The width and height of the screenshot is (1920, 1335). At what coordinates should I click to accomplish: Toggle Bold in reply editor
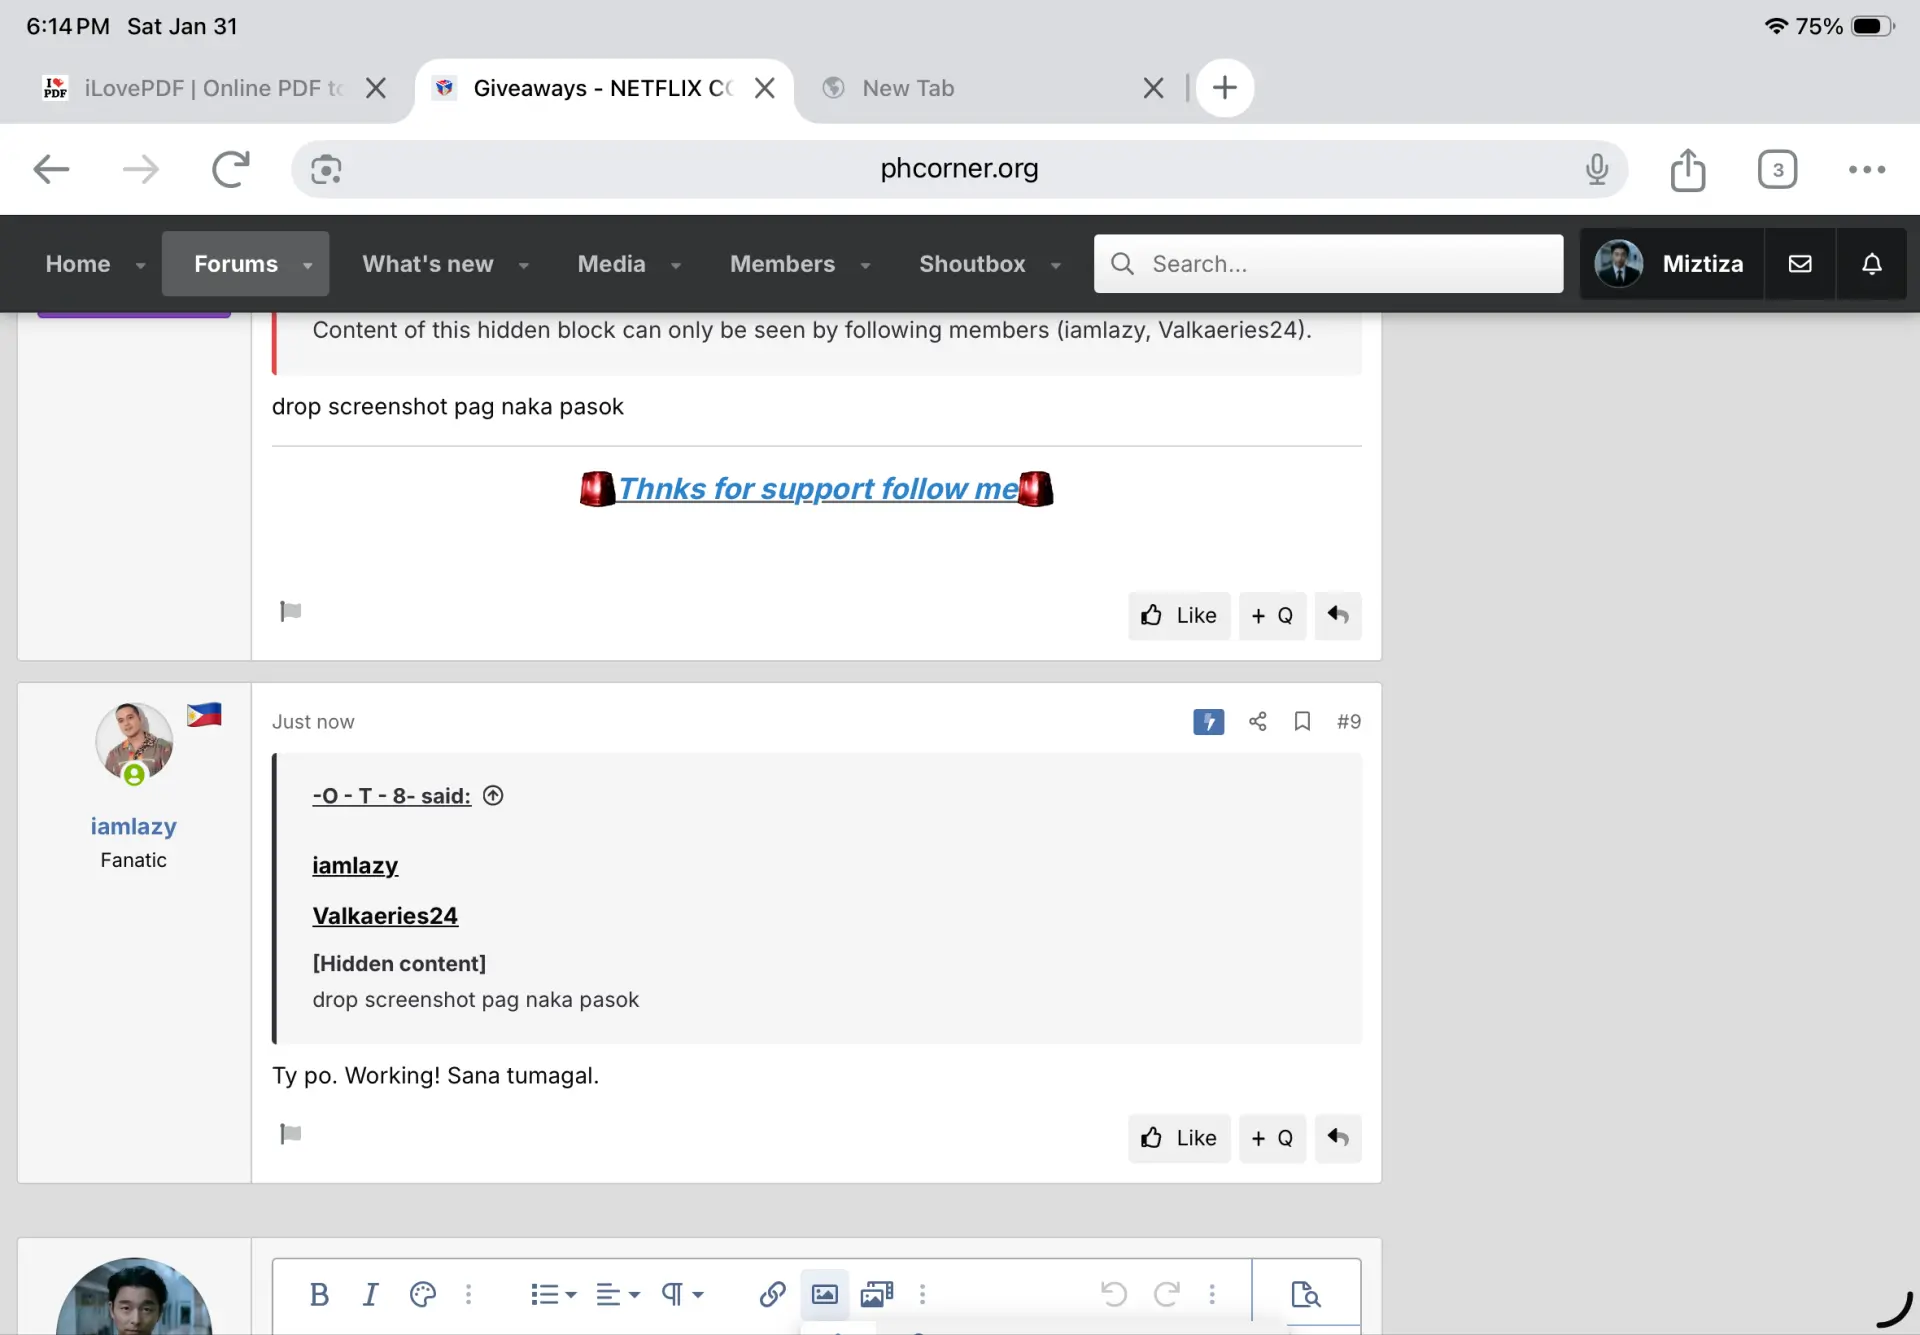click(x=319, y=1295)
